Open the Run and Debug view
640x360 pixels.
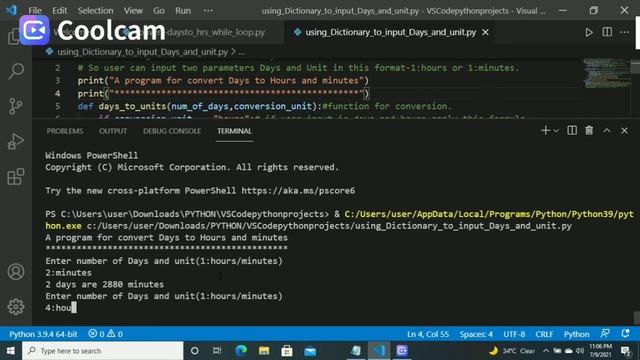tap(16, 141)
